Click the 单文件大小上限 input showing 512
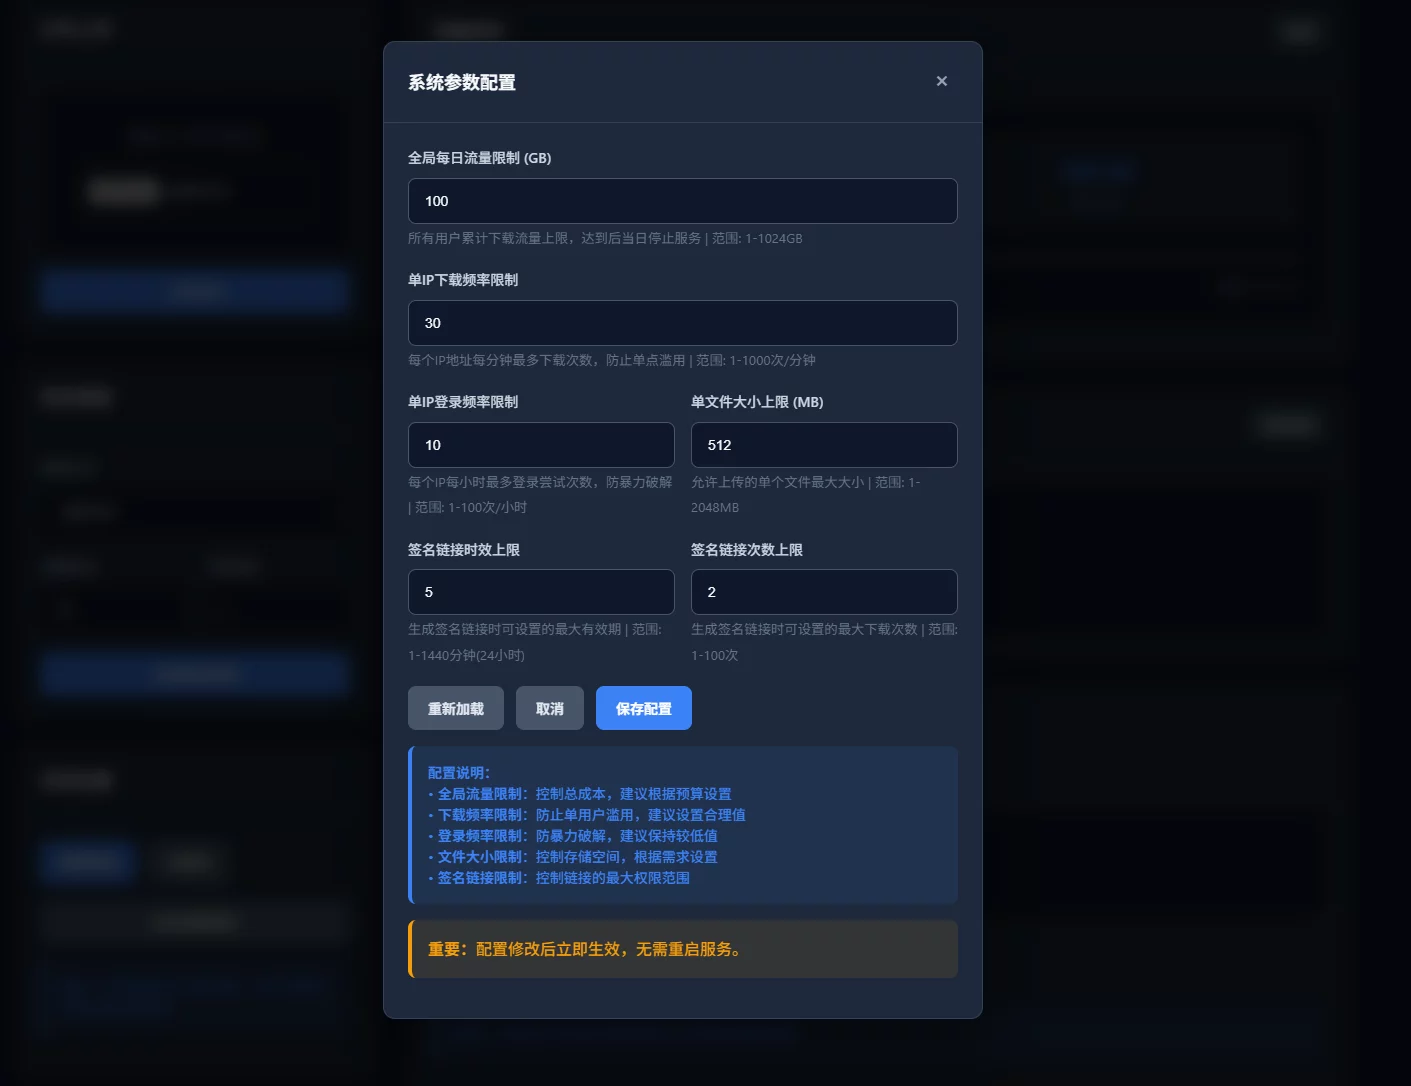Screen dimensions: 1411x1086 pyautogui.click(x=823, y=445)
